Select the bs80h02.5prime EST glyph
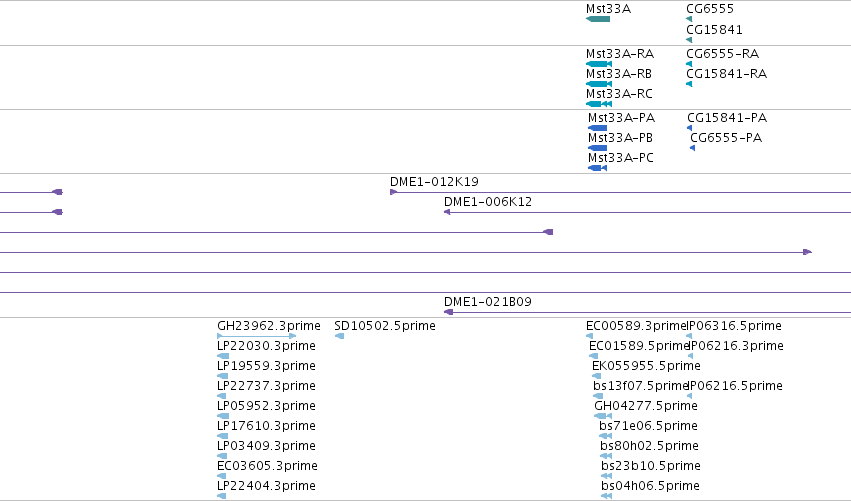Viewport: 851px width, 501px height. tap(606, 456)
